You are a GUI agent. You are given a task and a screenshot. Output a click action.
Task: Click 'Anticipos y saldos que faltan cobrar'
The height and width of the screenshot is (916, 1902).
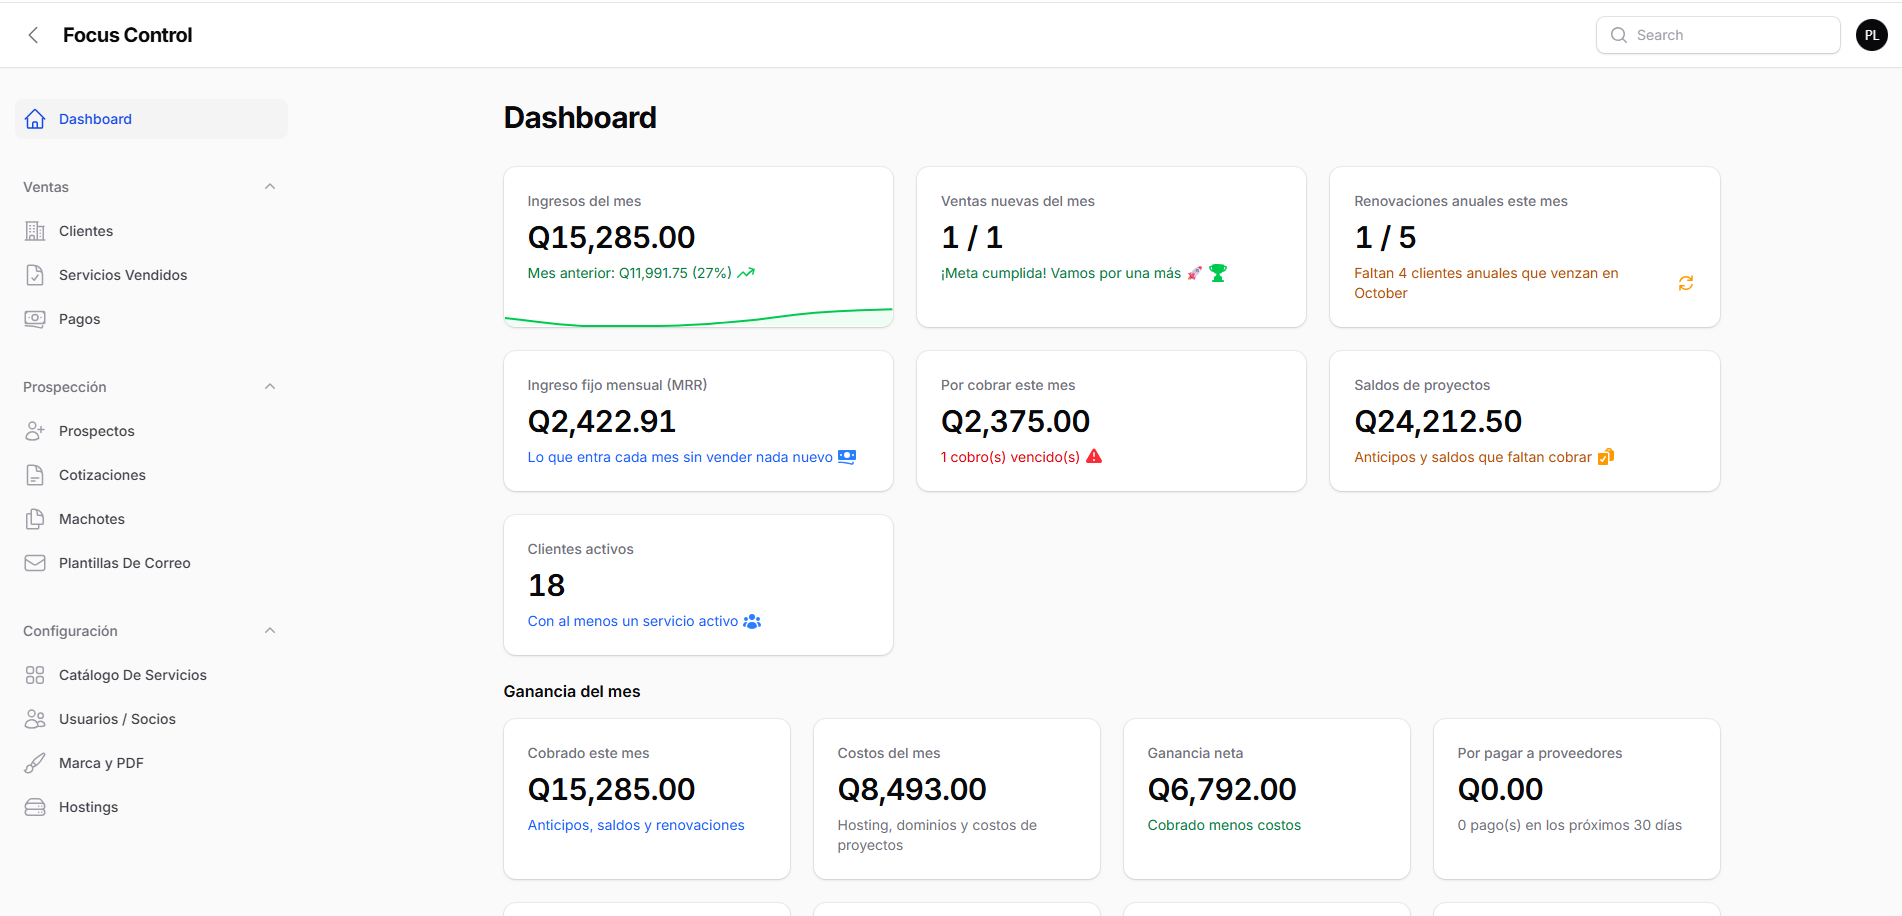(1473, 457)
